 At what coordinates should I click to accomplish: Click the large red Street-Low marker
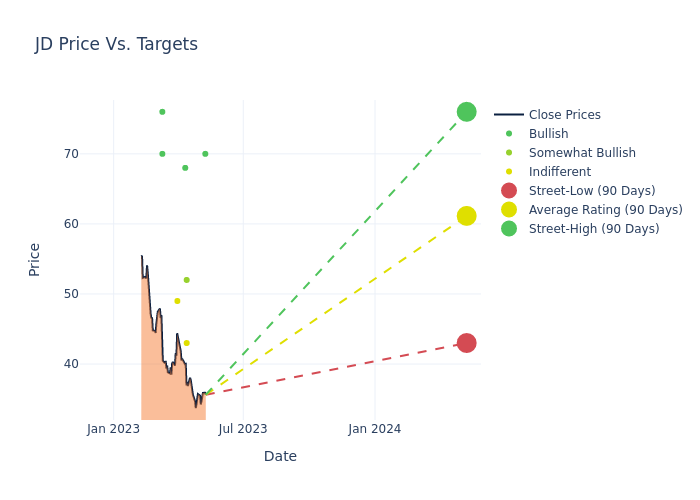[466, 343]
